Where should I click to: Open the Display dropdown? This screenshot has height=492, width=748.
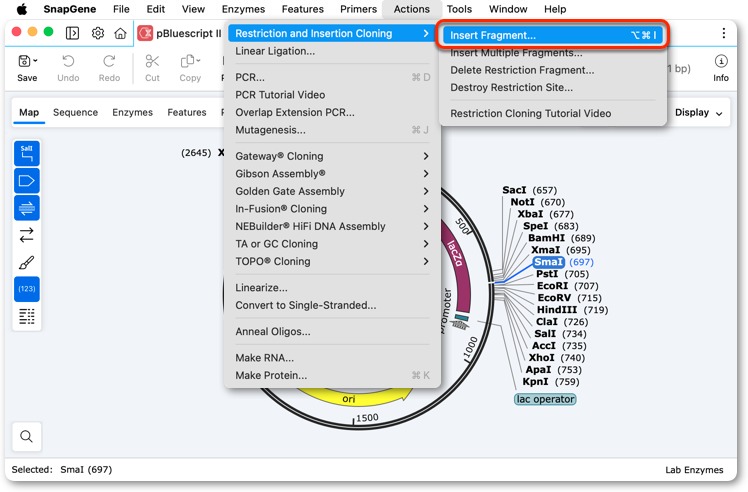click(698, 113)
